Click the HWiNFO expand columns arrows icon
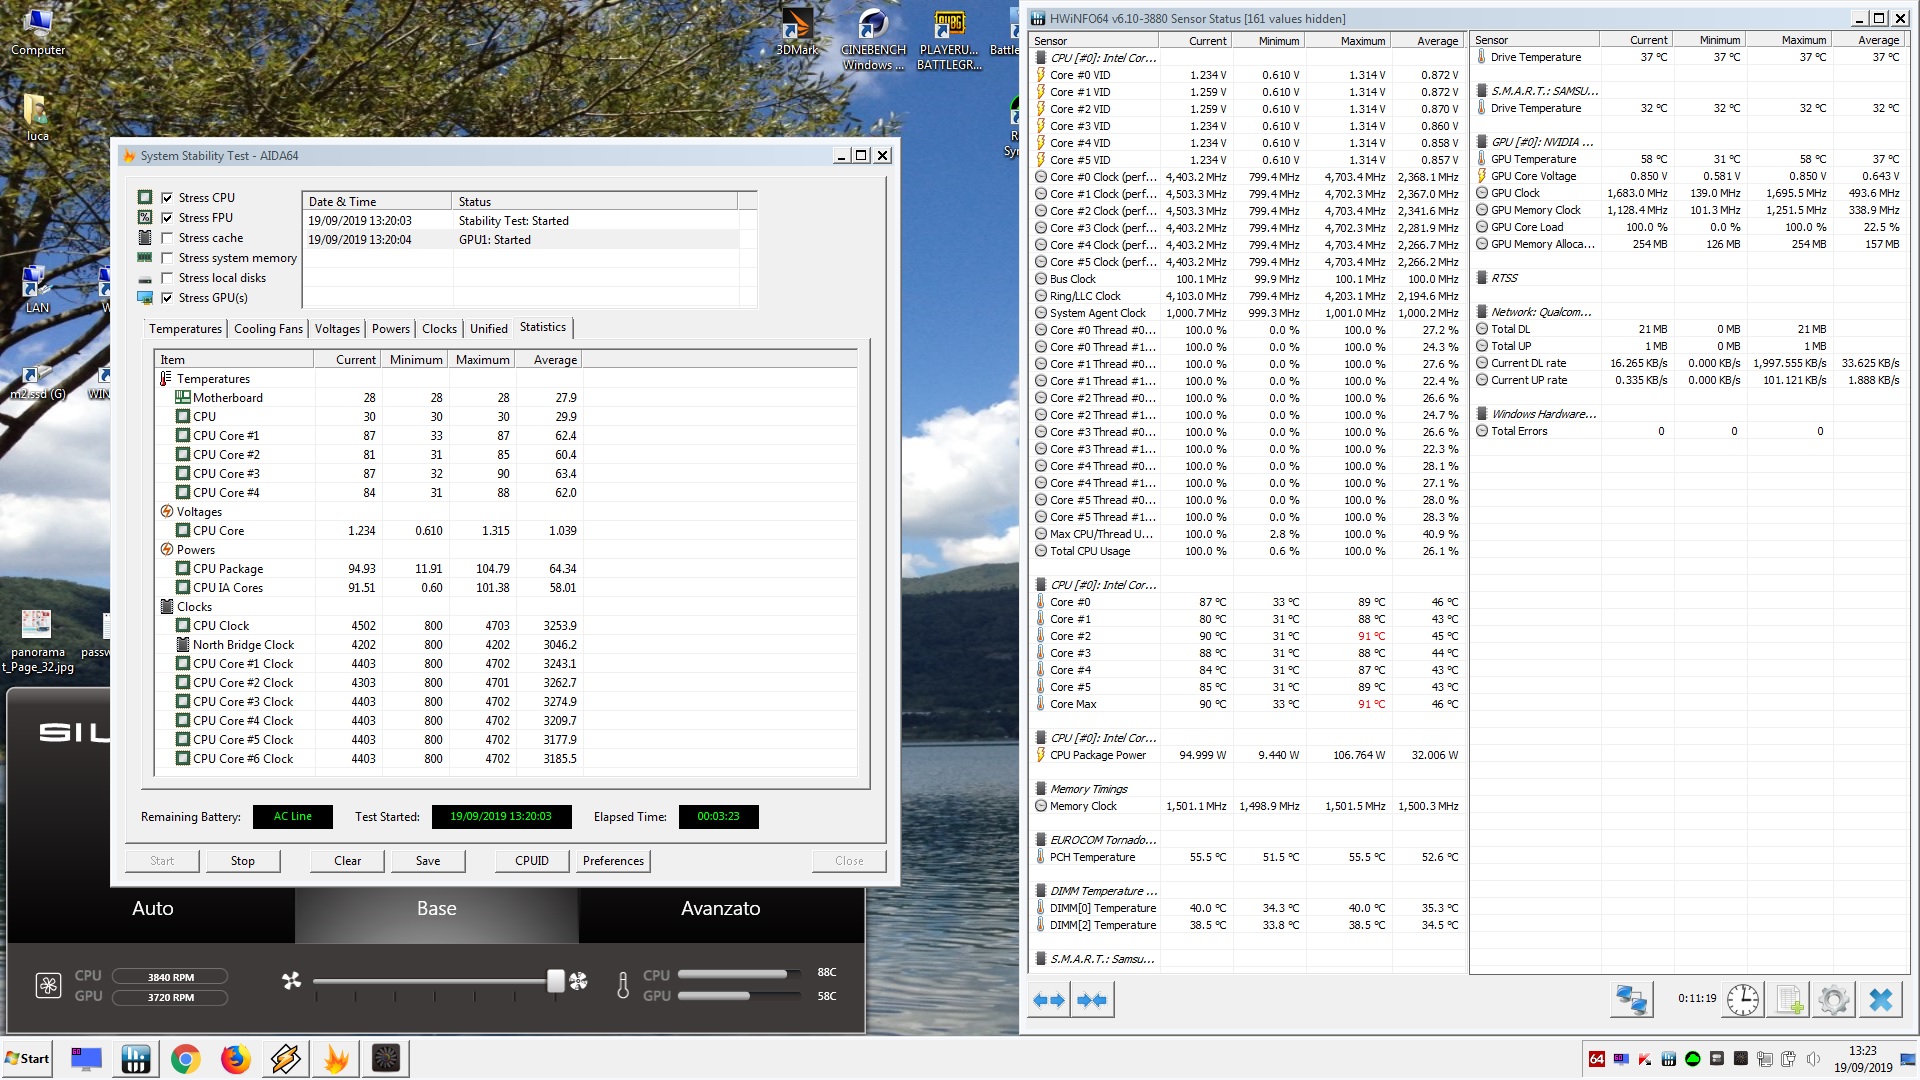Screen dimensions: 1920x1080 [x=1049, y=999]
